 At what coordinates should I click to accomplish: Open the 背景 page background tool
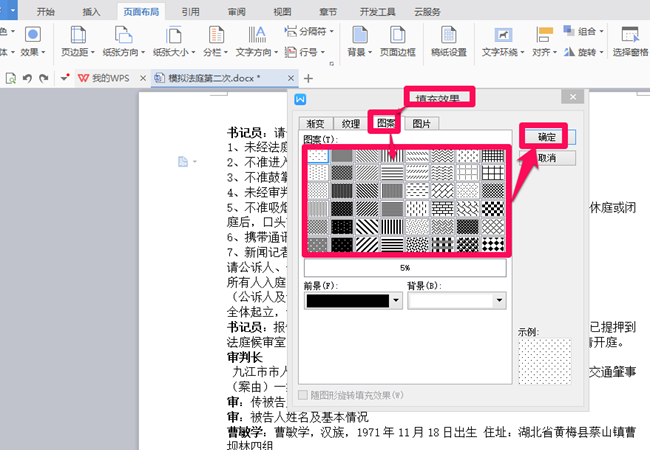point(359,41)
